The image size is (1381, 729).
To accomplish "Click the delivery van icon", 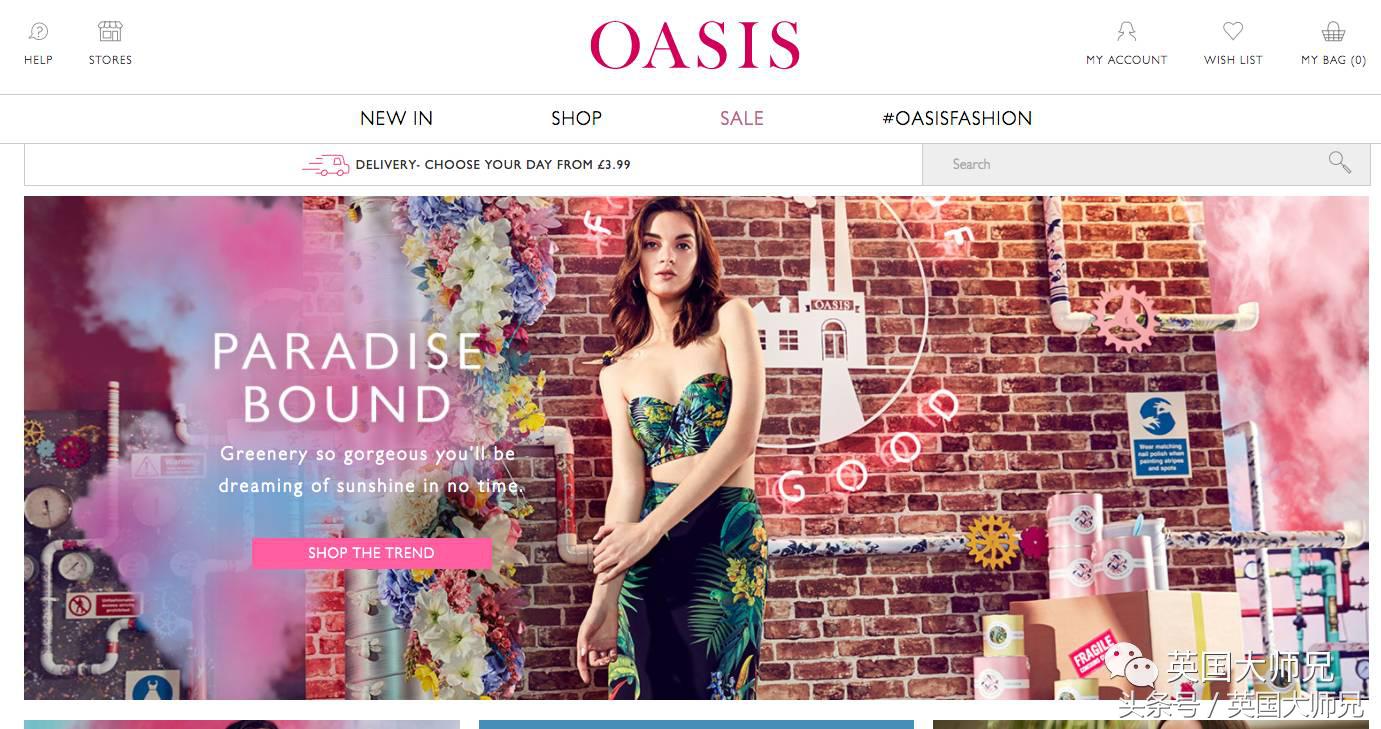I will (x=326, y=165).
